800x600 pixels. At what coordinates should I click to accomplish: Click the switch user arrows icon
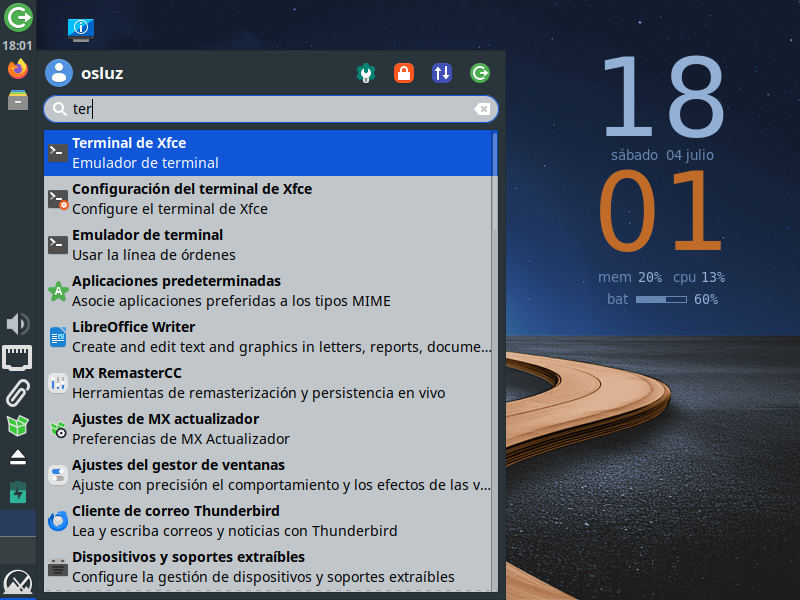click(442, 73)
